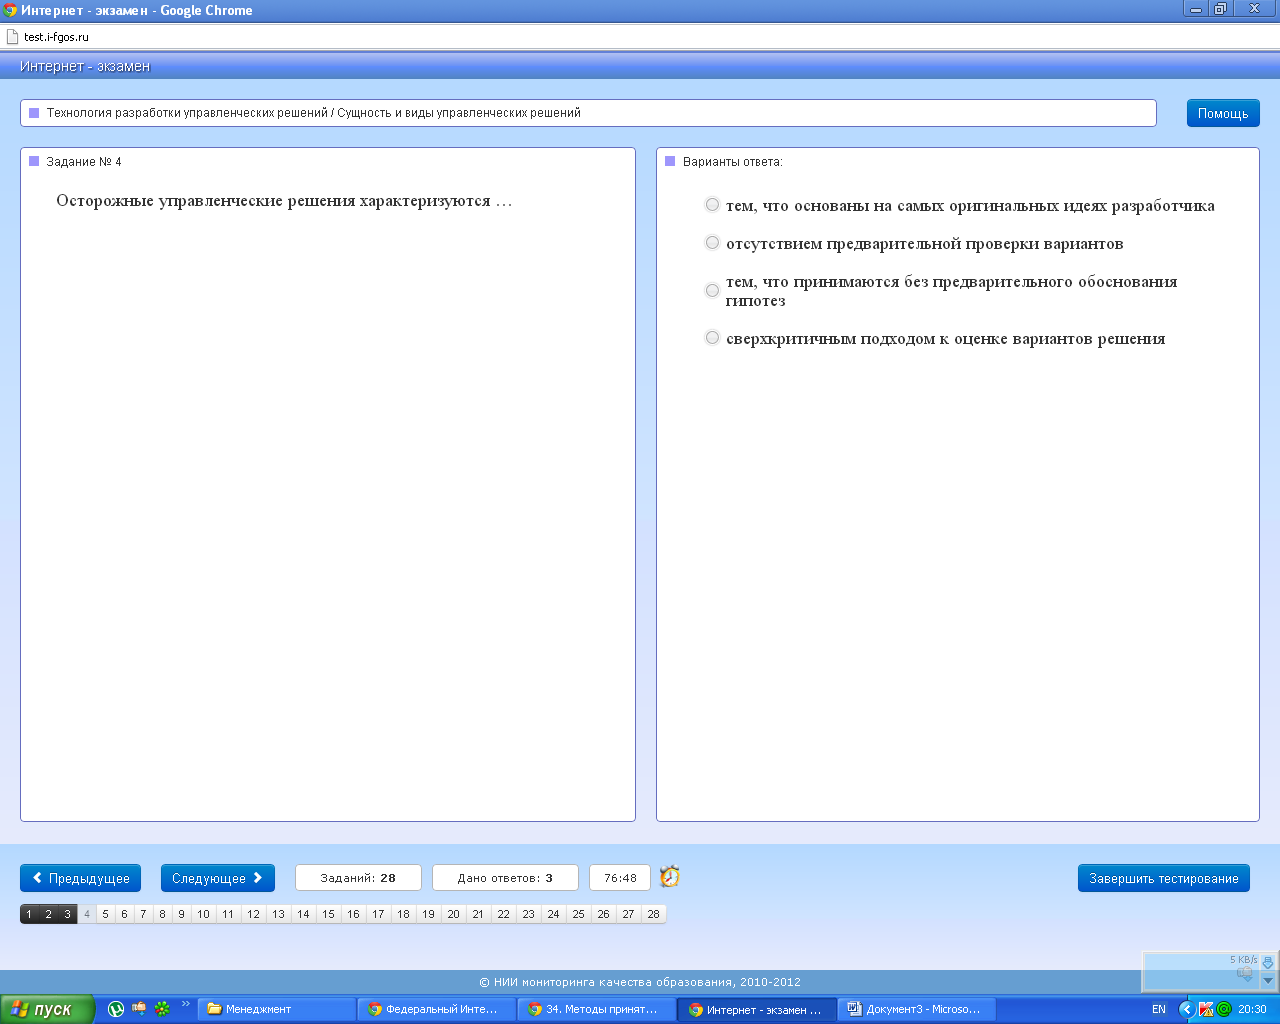Click EN language indicator
1280x1024 pixels.
coord(1159,1009)
